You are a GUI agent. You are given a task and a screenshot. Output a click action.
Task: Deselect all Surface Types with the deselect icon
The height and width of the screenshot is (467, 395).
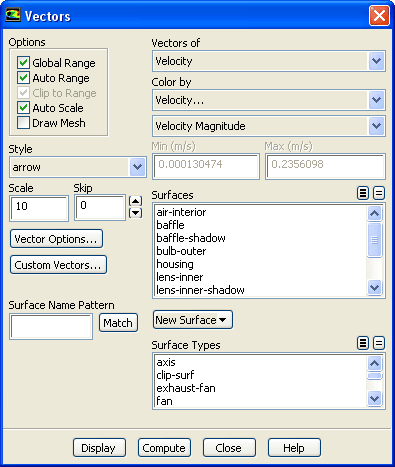pyautogui.click(x=379, y=343)
